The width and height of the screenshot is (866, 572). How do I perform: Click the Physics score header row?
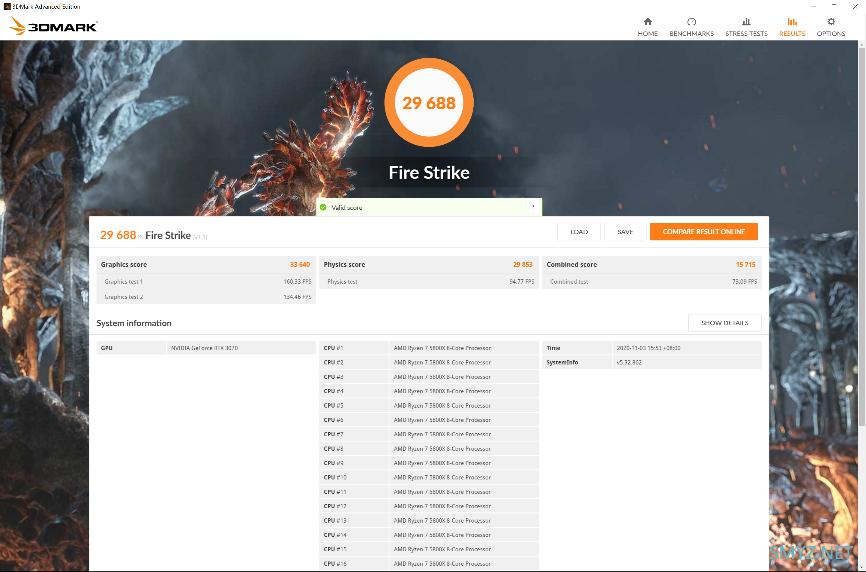[429, 264]
